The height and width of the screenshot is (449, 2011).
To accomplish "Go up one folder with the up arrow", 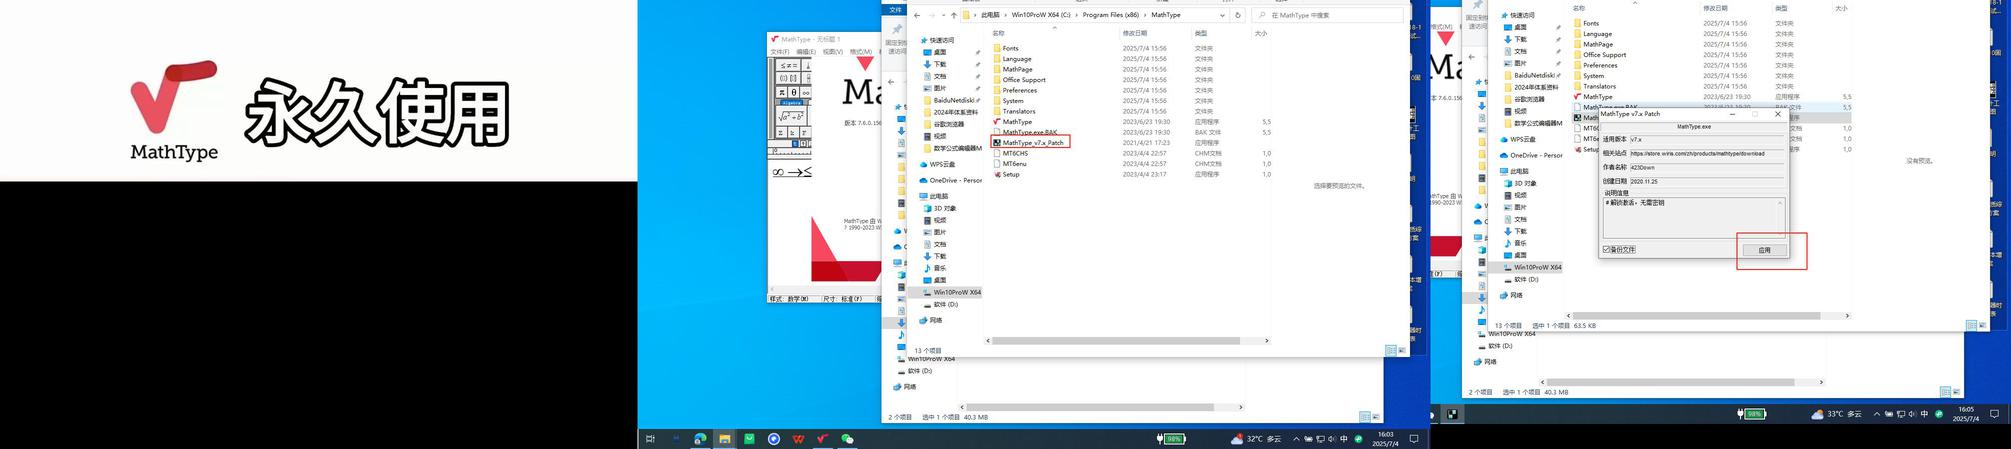I will [x=953, y=15].
